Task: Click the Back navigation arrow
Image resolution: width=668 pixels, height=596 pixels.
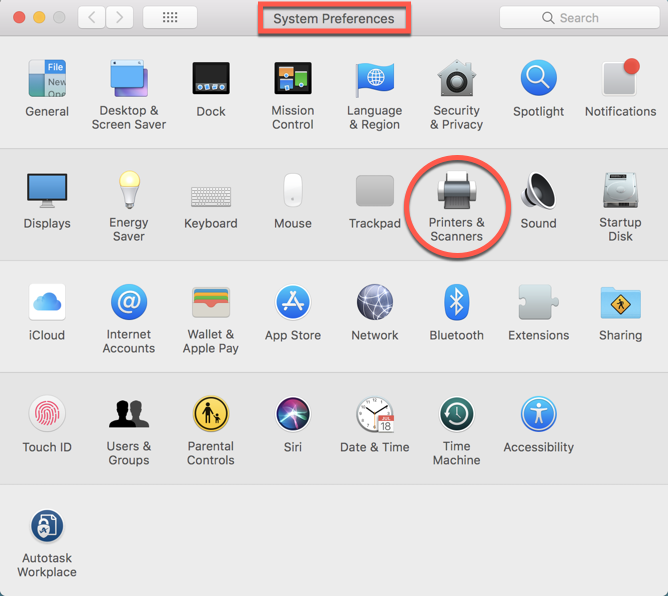Action: point(92,17)
